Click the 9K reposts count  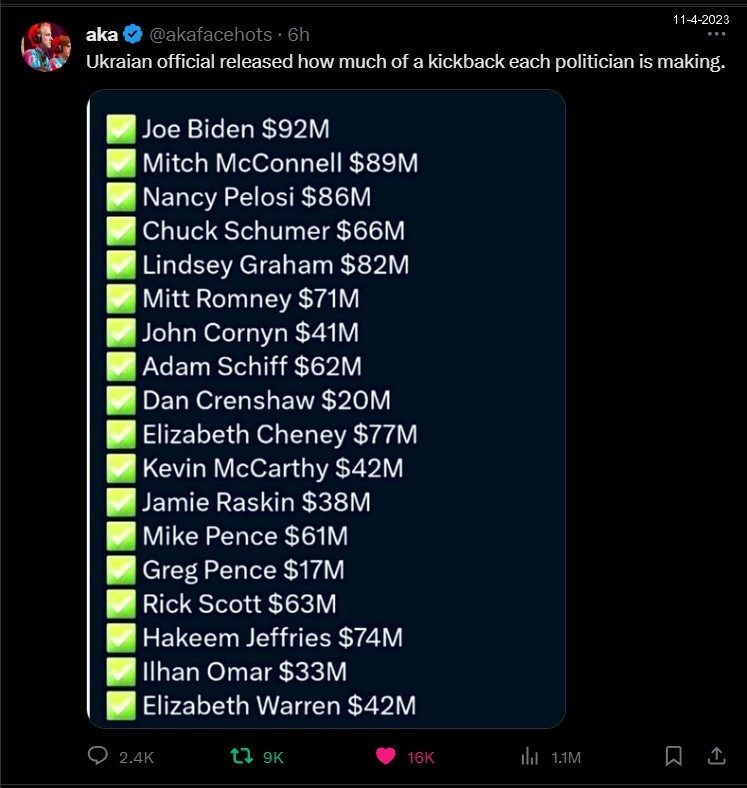[x=273, y=757]
